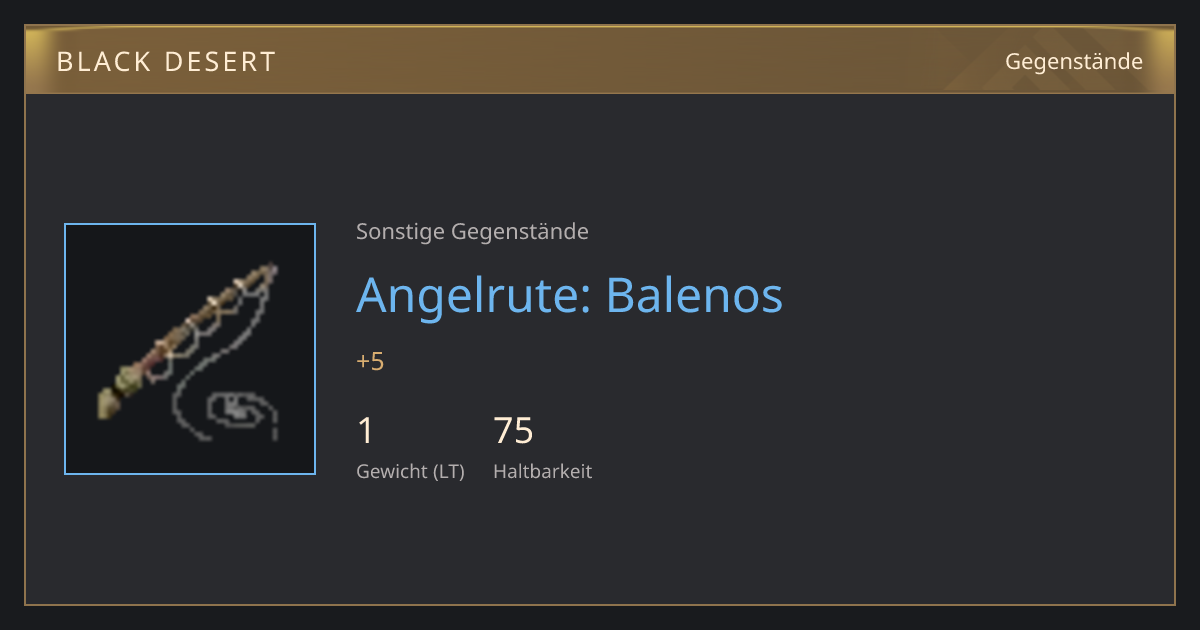Image resolution: width=1200 pixels, height=630 pixels.
Task: Select the Gewicht (LT) label
Action: click(x=410, y=472)
